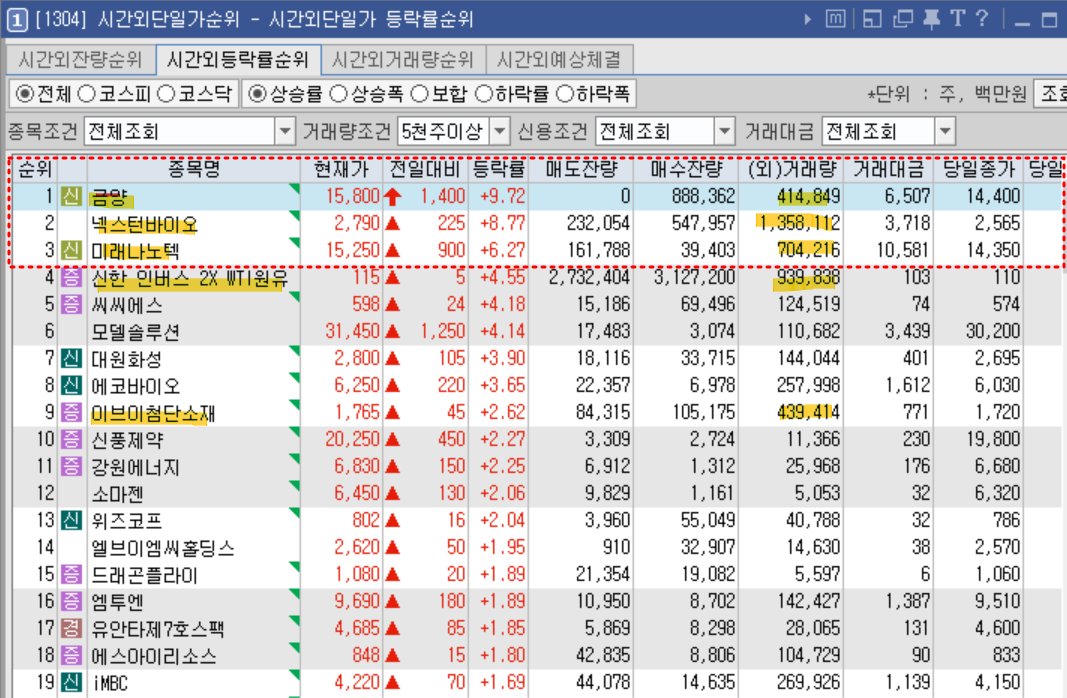Switch to the 시간외잔량순위 tab
This screenshot has width=1067, height=698.
[80, 60]
